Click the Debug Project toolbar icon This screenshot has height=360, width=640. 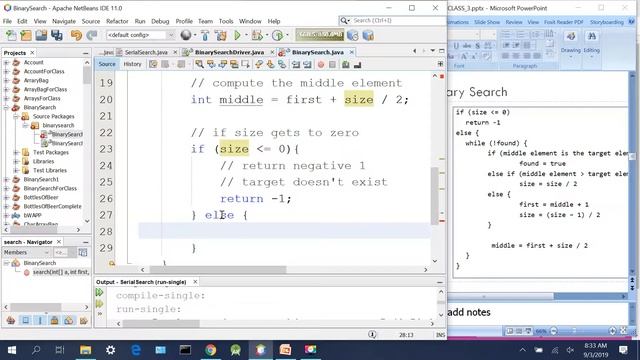(x=257, y=36)
